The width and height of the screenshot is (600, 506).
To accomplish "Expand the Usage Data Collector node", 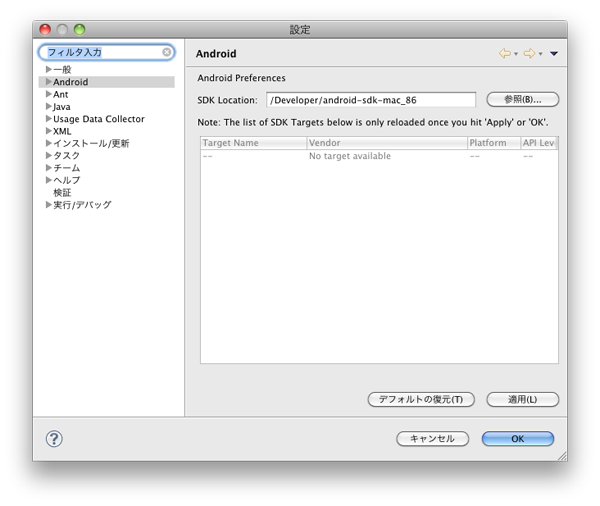I will click(49, 118).
